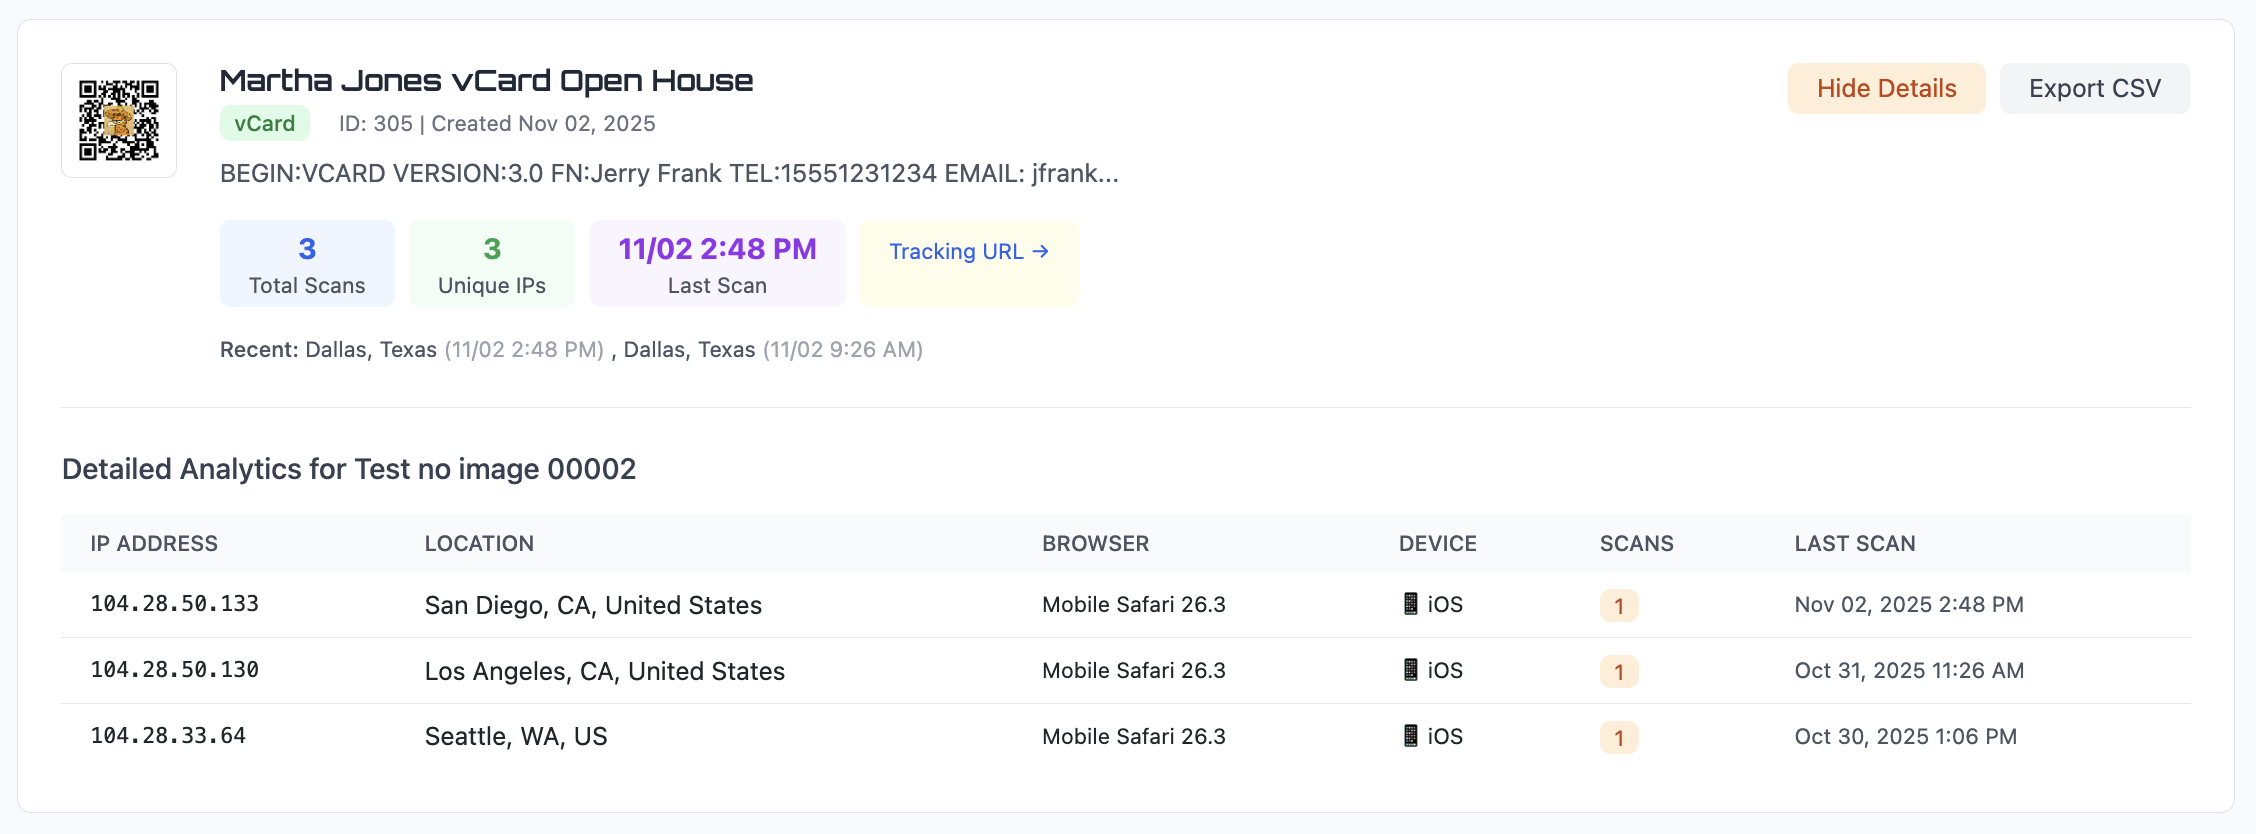
Task: Click the scan count badge for San Diego row
Action: tap(1618, 606)
